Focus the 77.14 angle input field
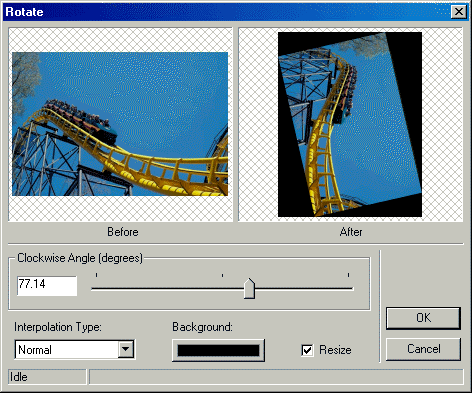The image size is (472, 393). (x=47, y=285)
